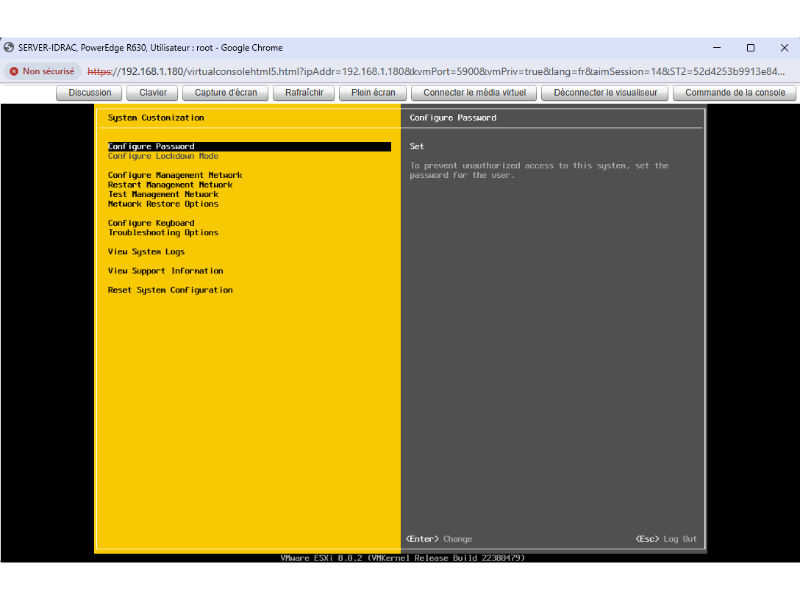The width and height of the screenshot is (800, 600).
Task: Open the Clavier virtual keyboard
Action: pyautogui.click(x=153, y=93)
